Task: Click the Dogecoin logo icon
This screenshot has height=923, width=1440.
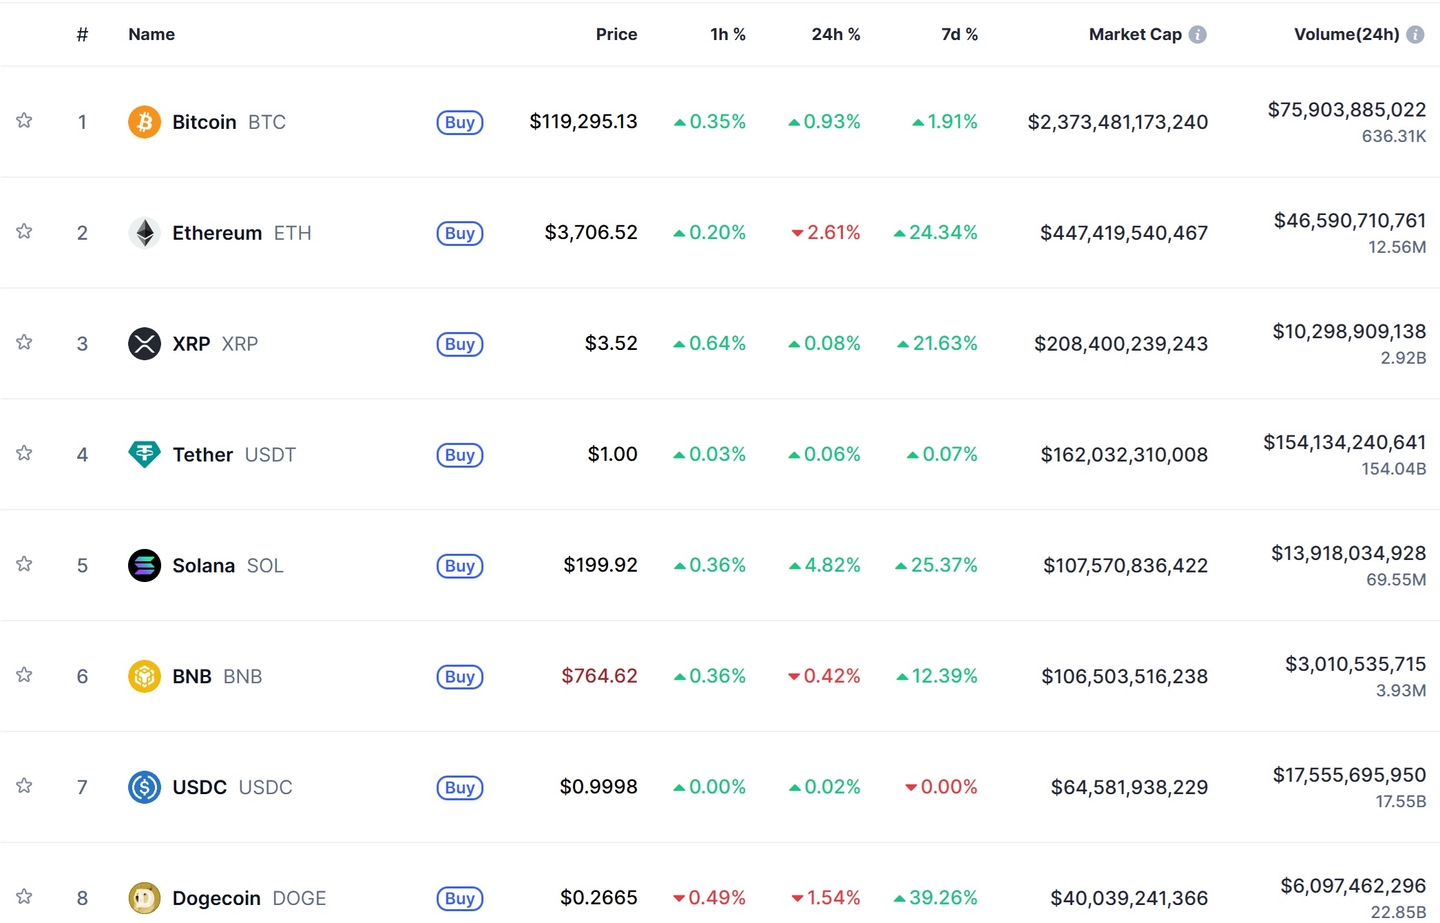Action: click(x=144, y=898)
